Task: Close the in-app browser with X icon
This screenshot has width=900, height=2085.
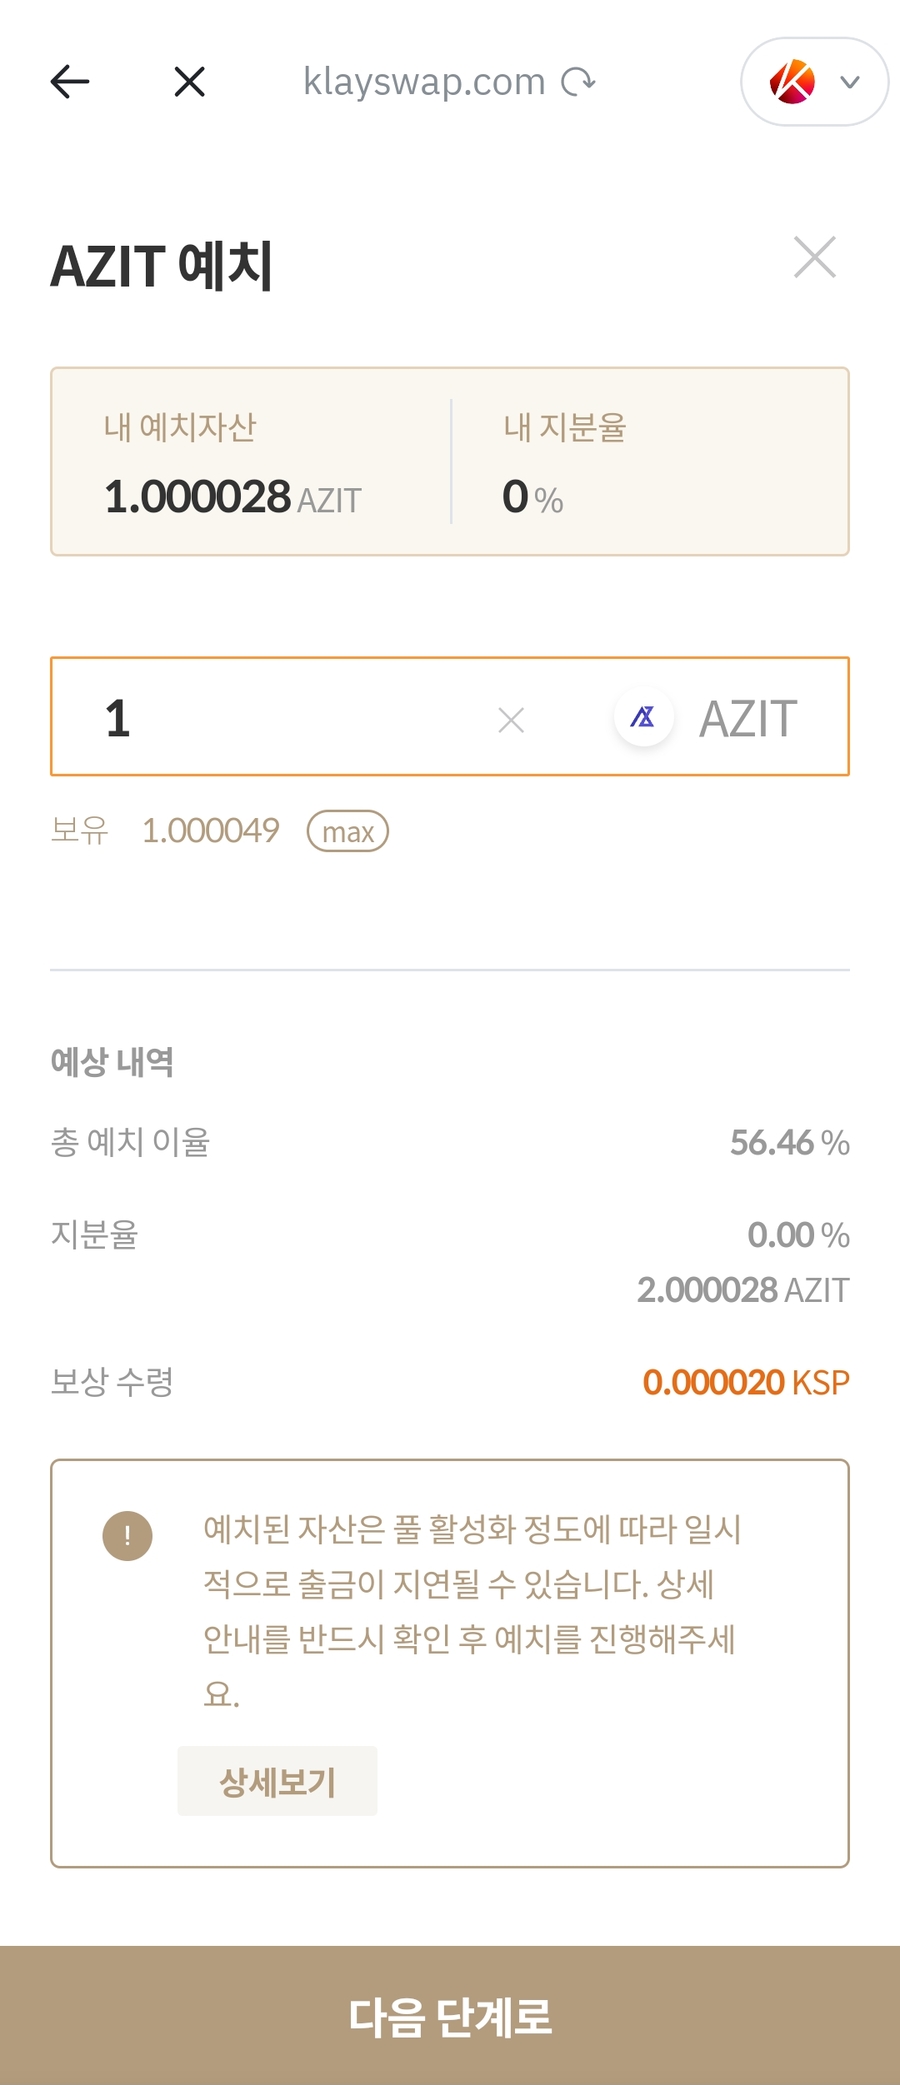Action: pos(189,82)
